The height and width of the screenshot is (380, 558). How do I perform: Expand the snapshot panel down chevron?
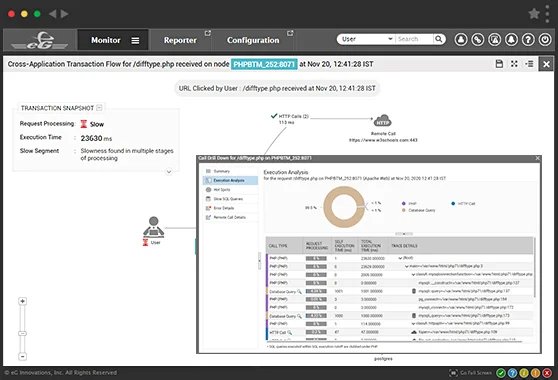point(169,172)
